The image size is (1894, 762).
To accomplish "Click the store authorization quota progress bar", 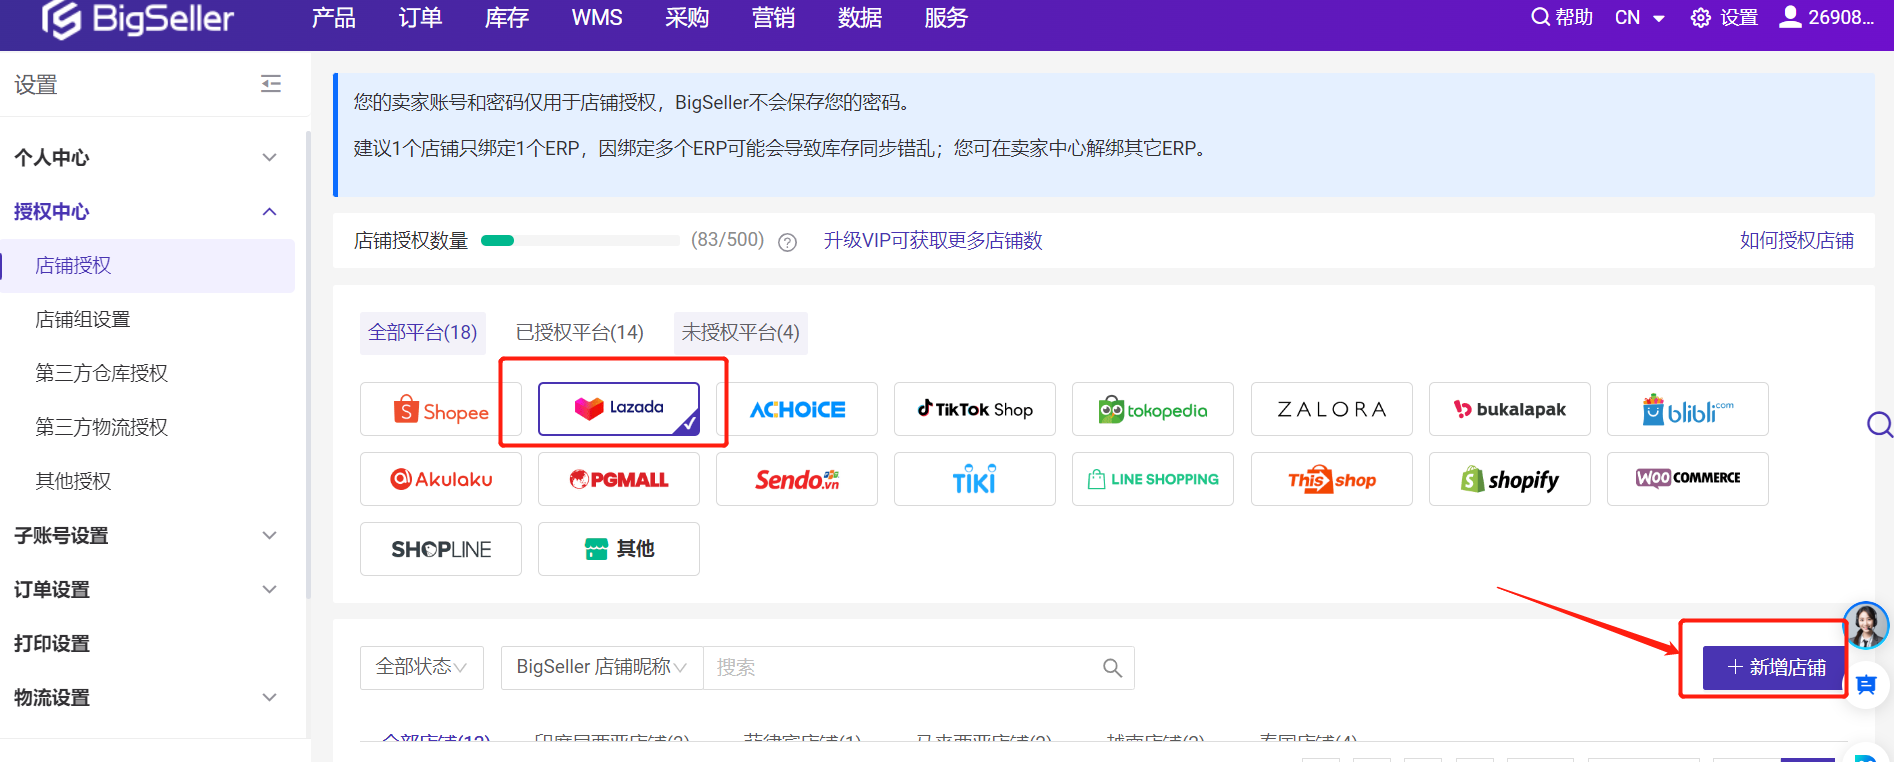I will click(580, 241).
